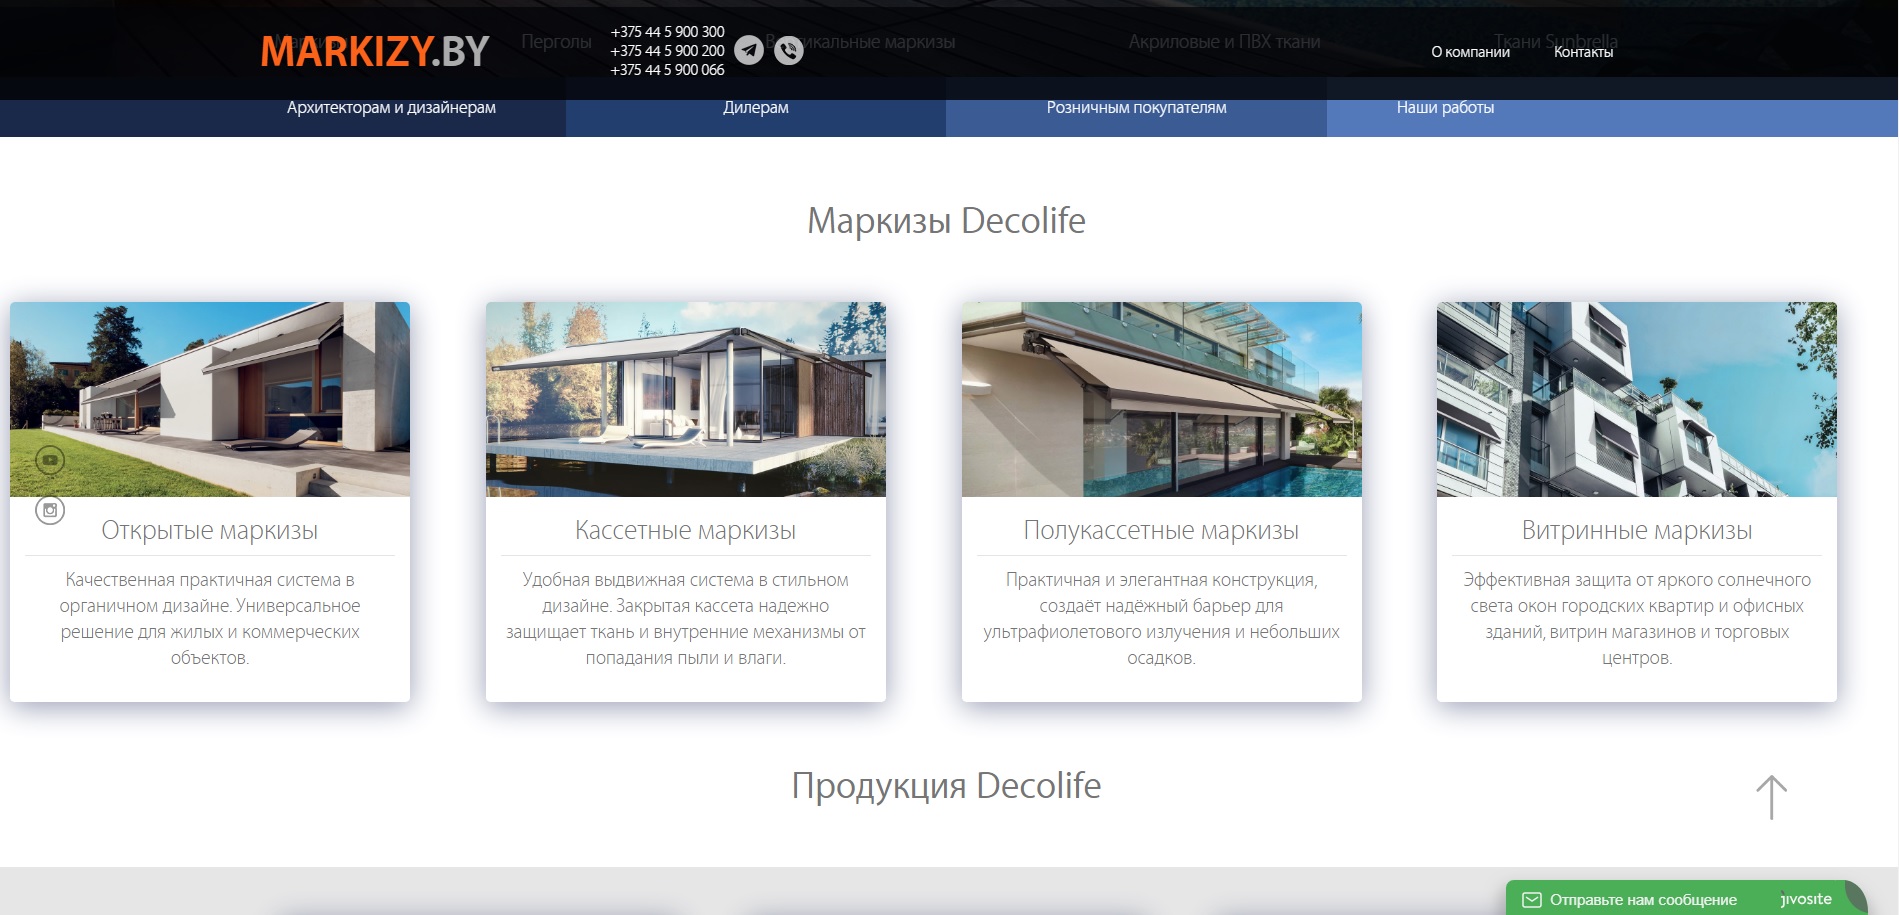Open the Telegram contact icon
Viewport: 1899px width, 915px height.
[749, 50]
